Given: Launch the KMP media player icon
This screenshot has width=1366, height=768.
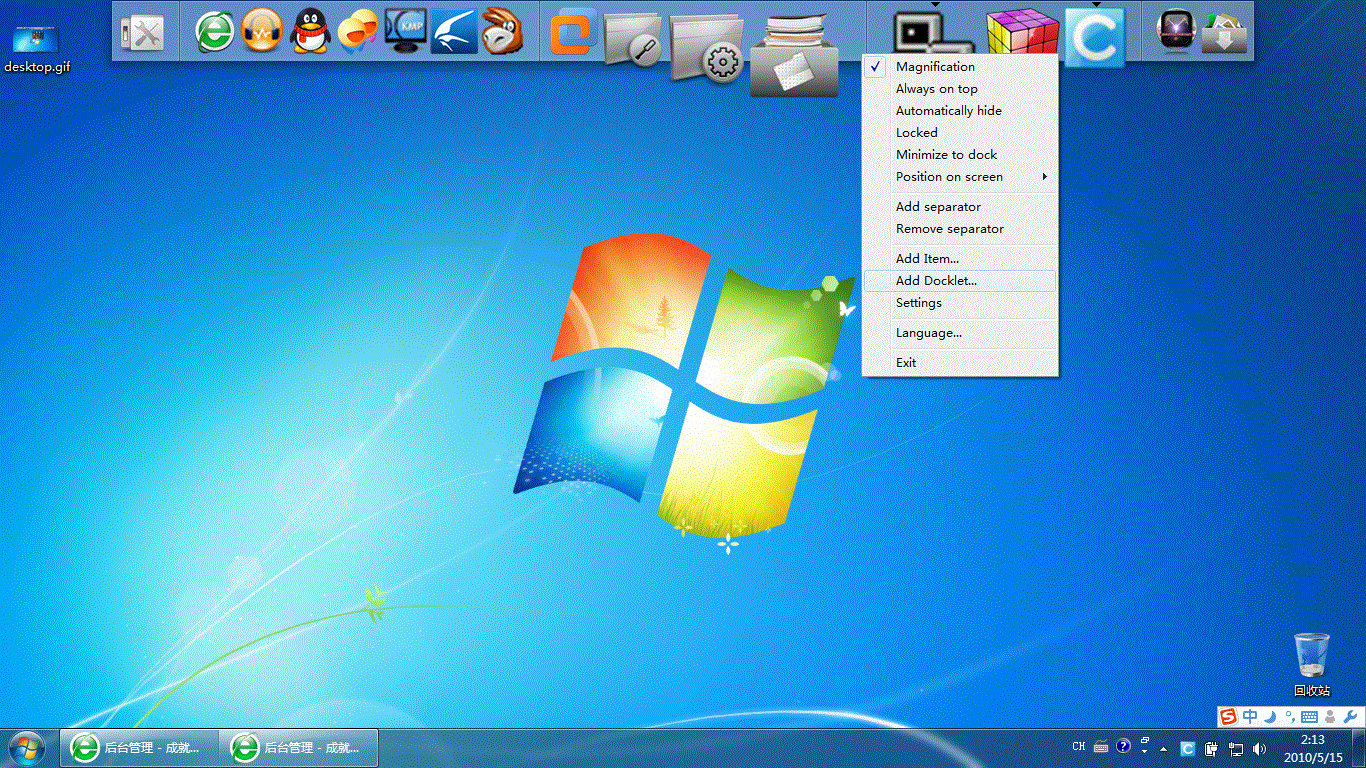Looking at the screenshot, I should point(406,32).
